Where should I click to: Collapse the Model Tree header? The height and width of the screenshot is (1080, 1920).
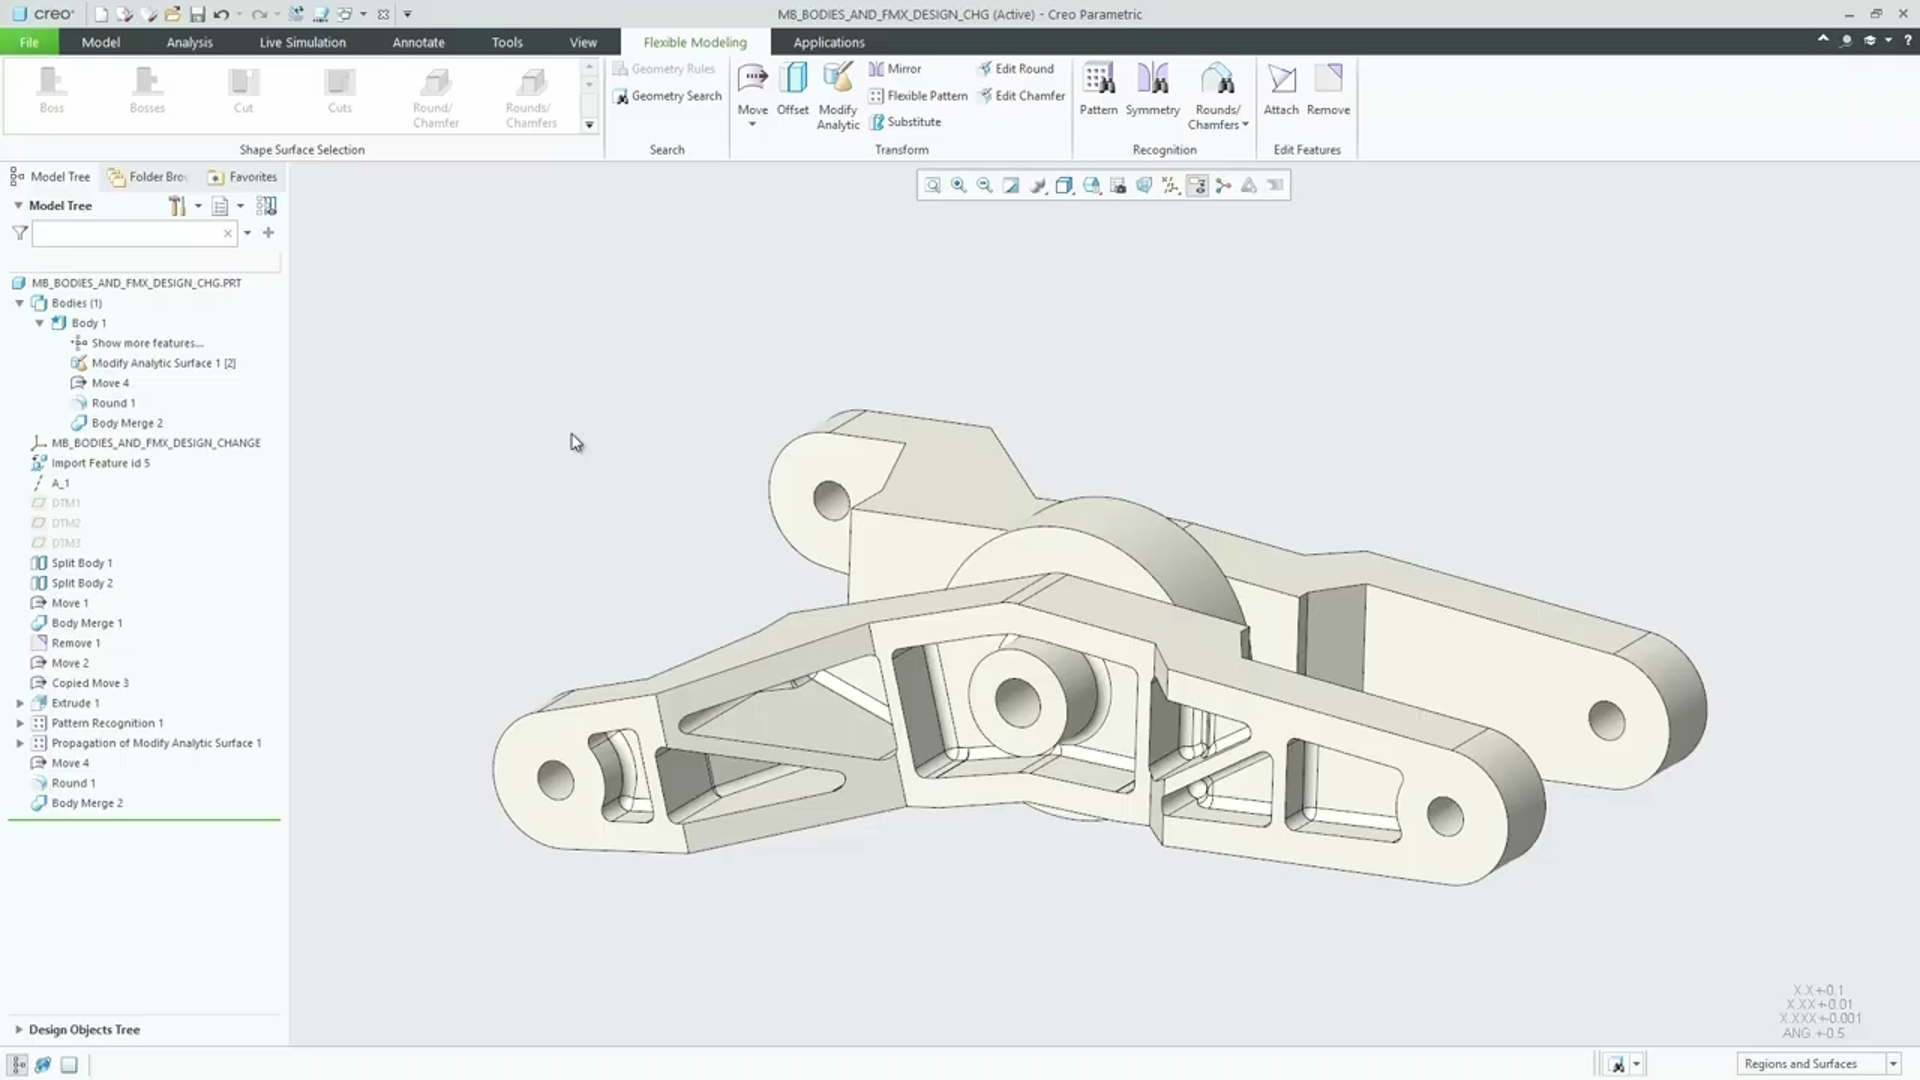point(18,205)
